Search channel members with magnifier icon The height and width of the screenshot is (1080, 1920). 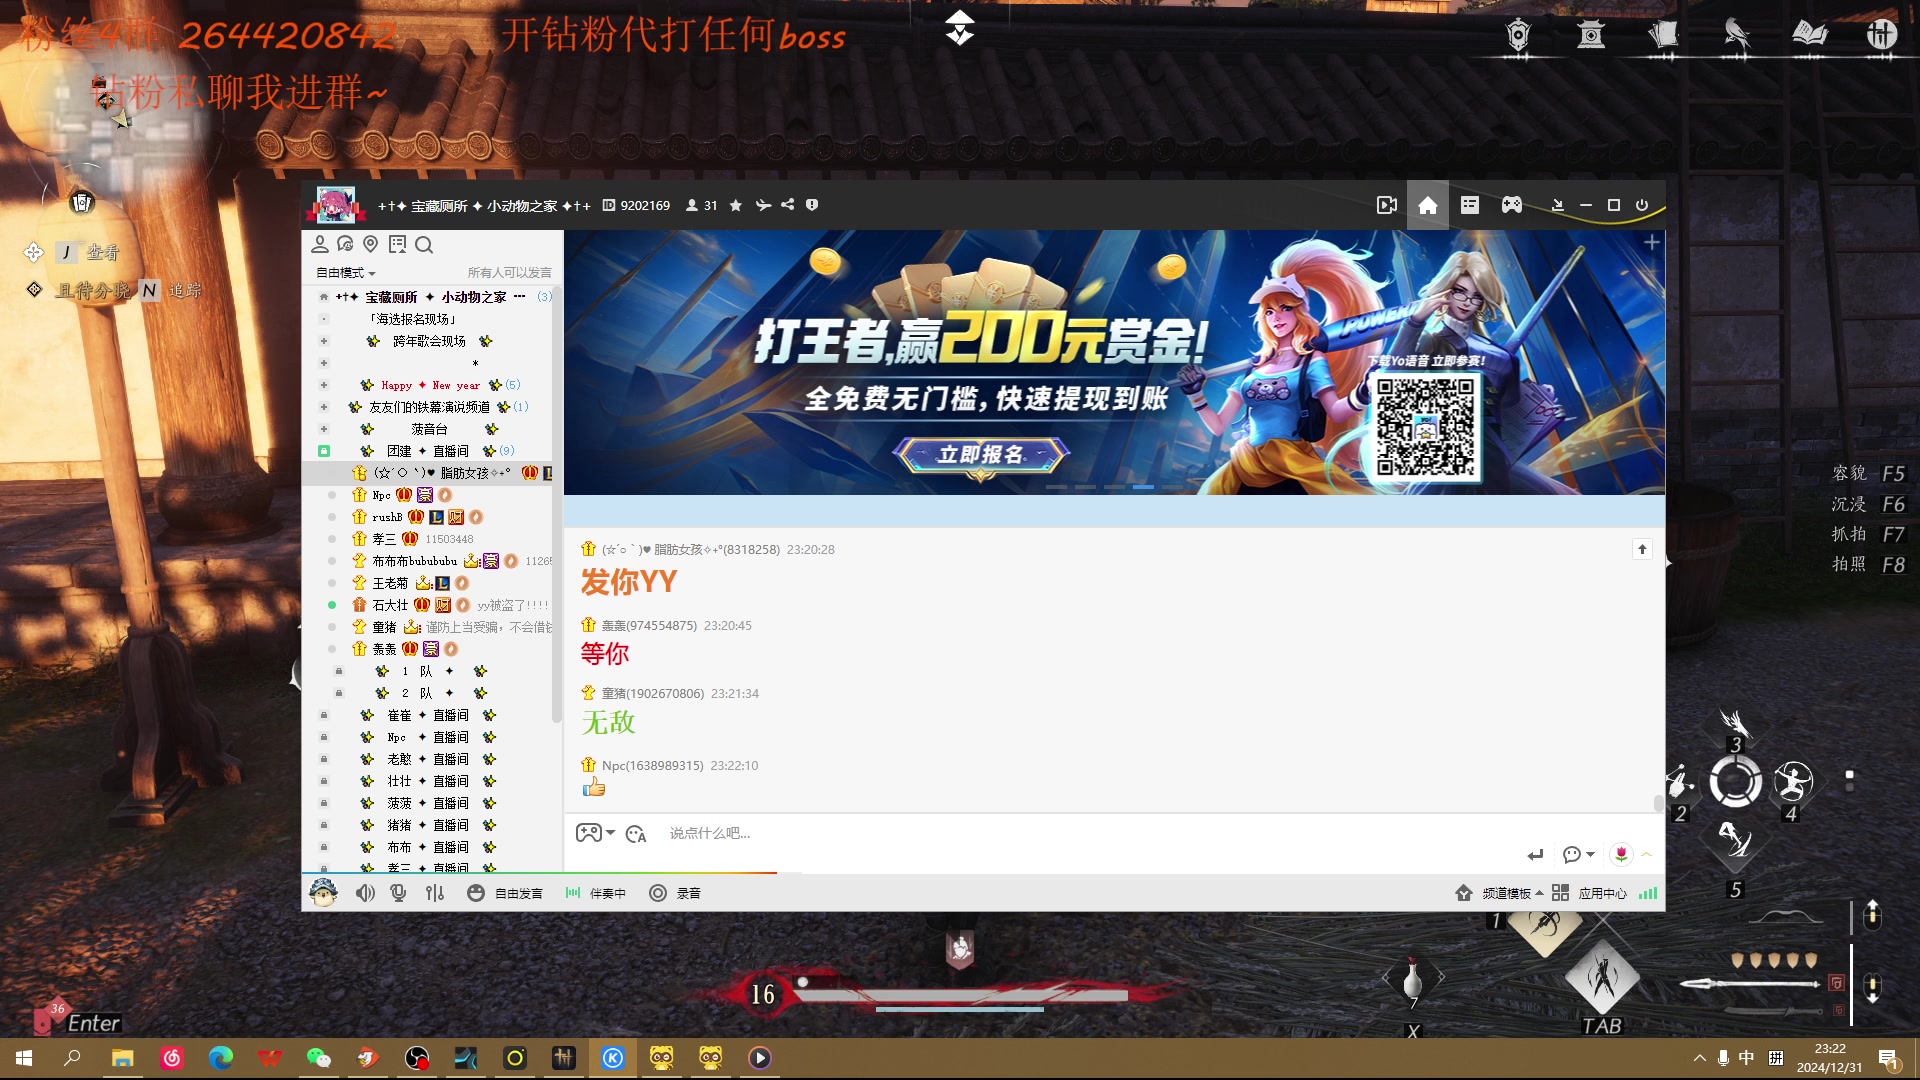[424, 244]
